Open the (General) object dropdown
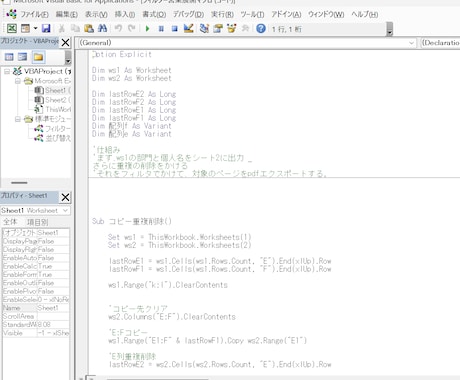460x380 pixels. point(246,43)
